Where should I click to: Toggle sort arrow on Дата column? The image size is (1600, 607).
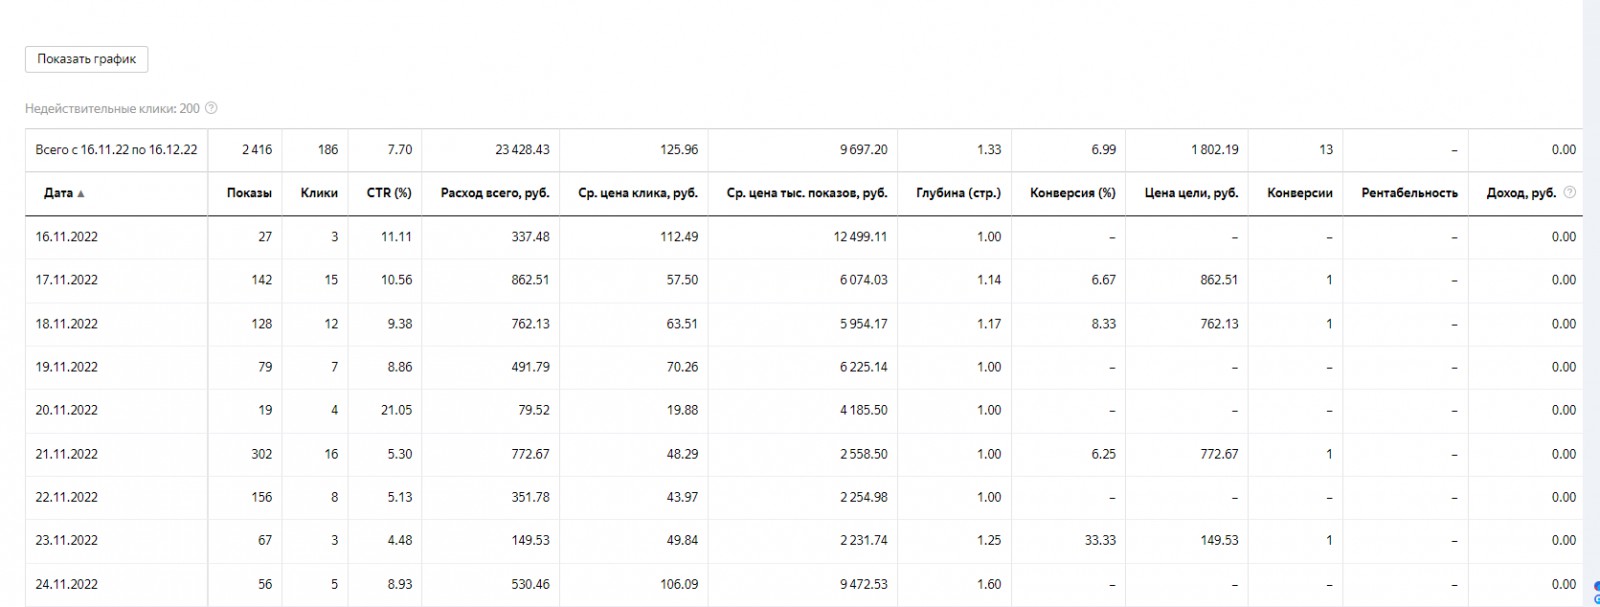pos(81,194)
